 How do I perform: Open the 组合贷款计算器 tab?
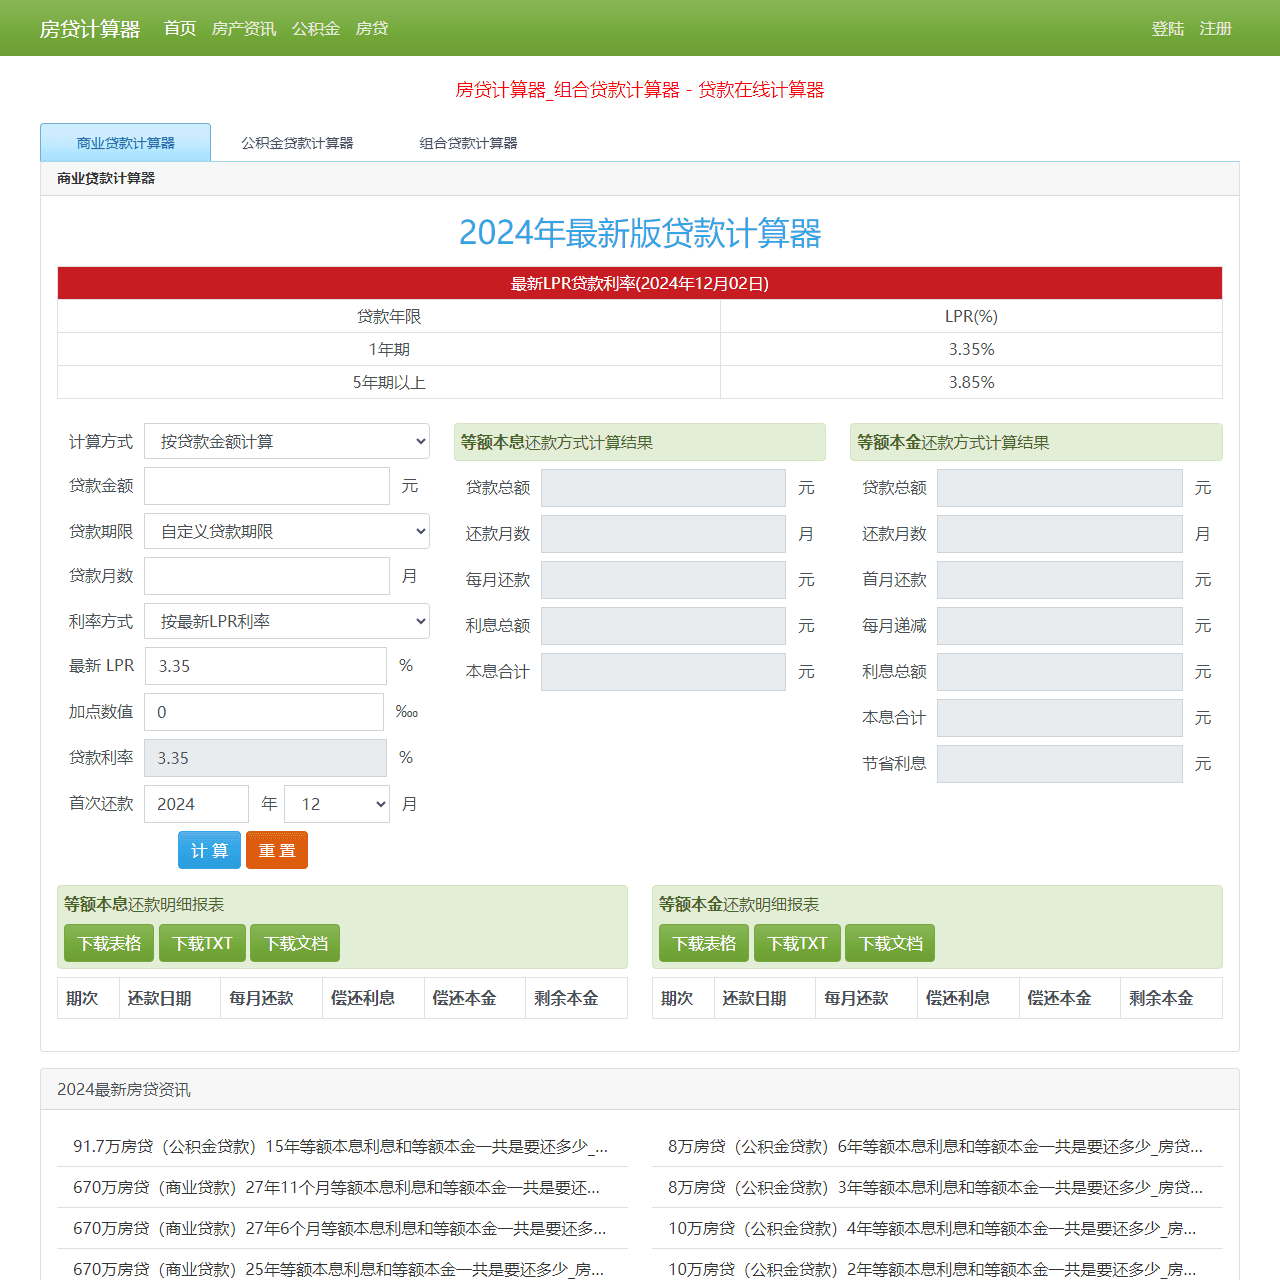click(x=468, y=143)
